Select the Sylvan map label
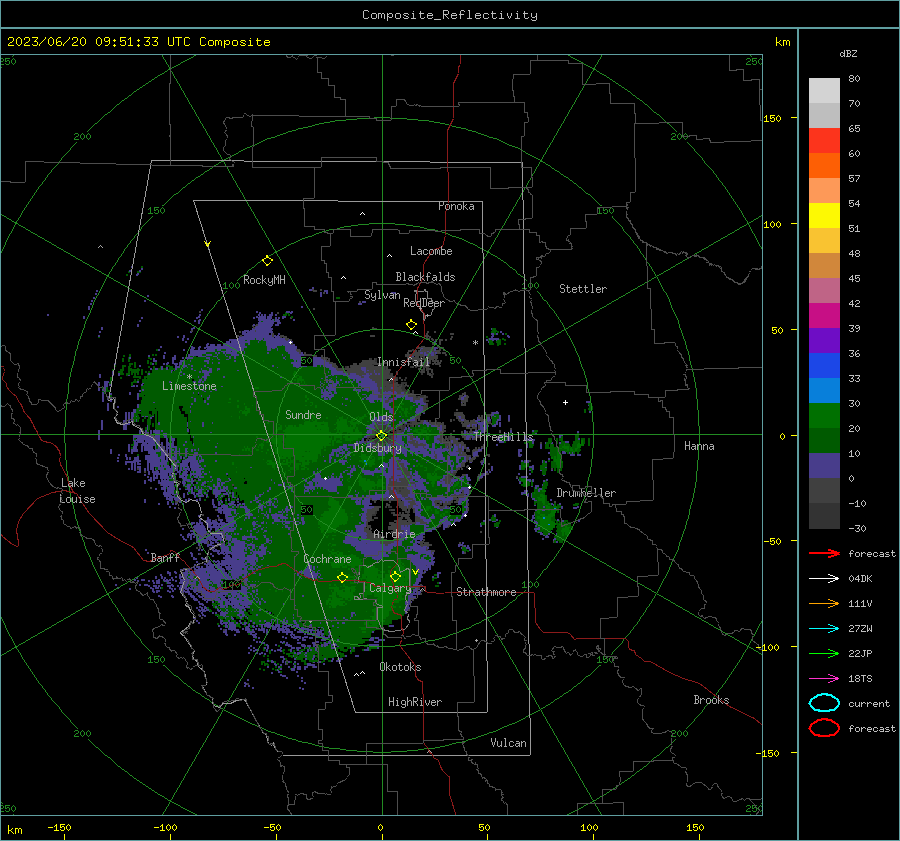Viewport: 900px width, 841px height. click(x=382, y=295)
